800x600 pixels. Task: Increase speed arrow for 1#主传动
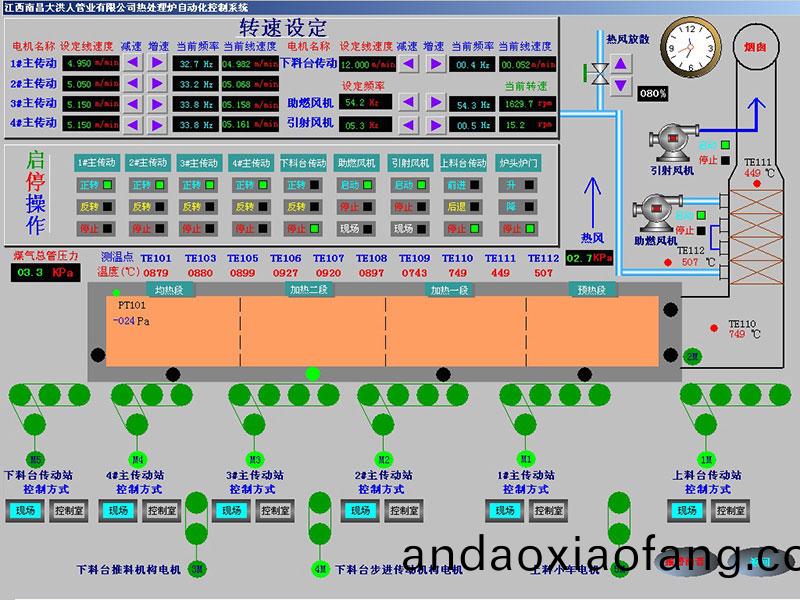pos(158,63)
